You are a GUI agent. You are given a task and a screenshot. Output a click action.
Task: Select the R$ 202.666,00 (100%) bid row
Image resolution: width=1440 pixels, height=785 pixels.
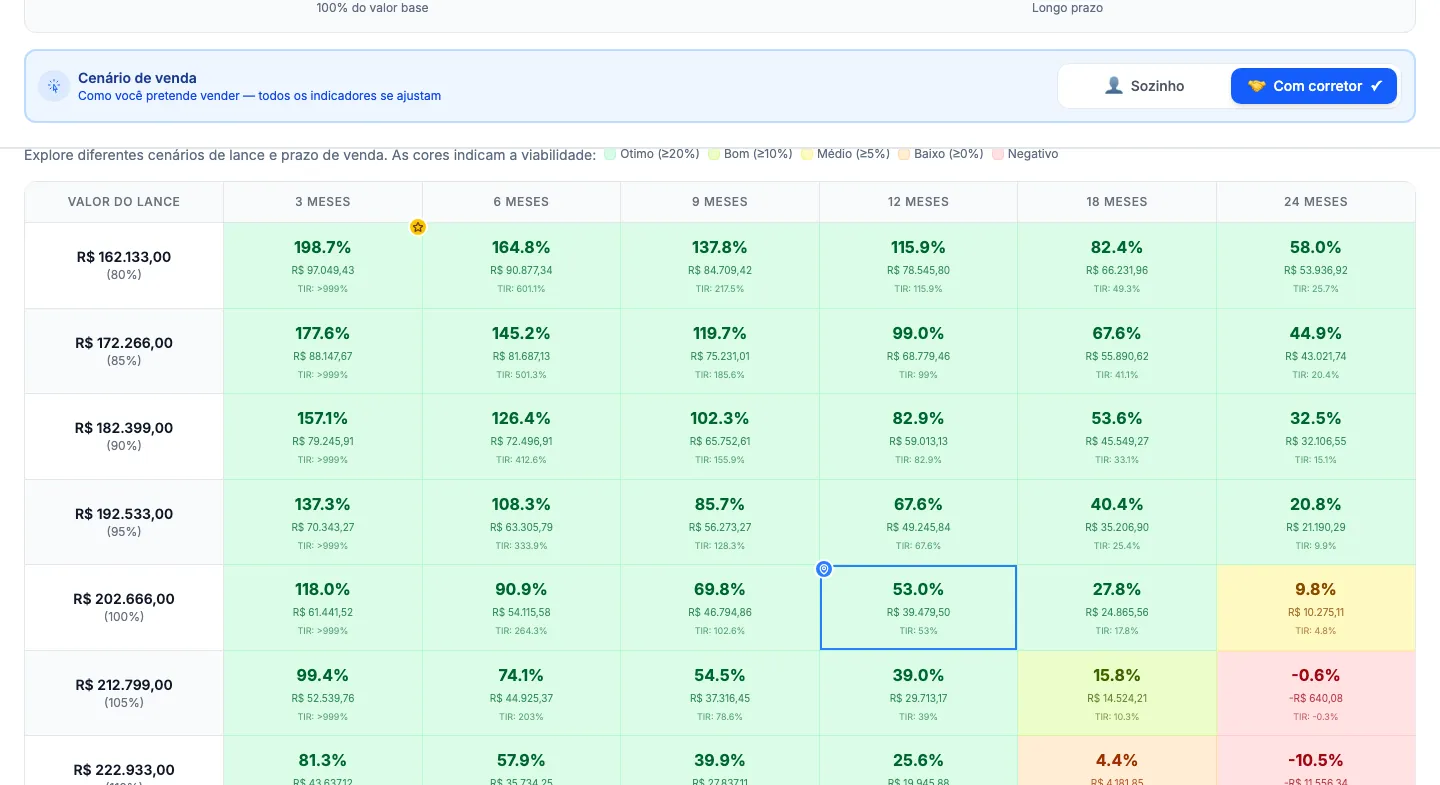(x=124, y=607)
